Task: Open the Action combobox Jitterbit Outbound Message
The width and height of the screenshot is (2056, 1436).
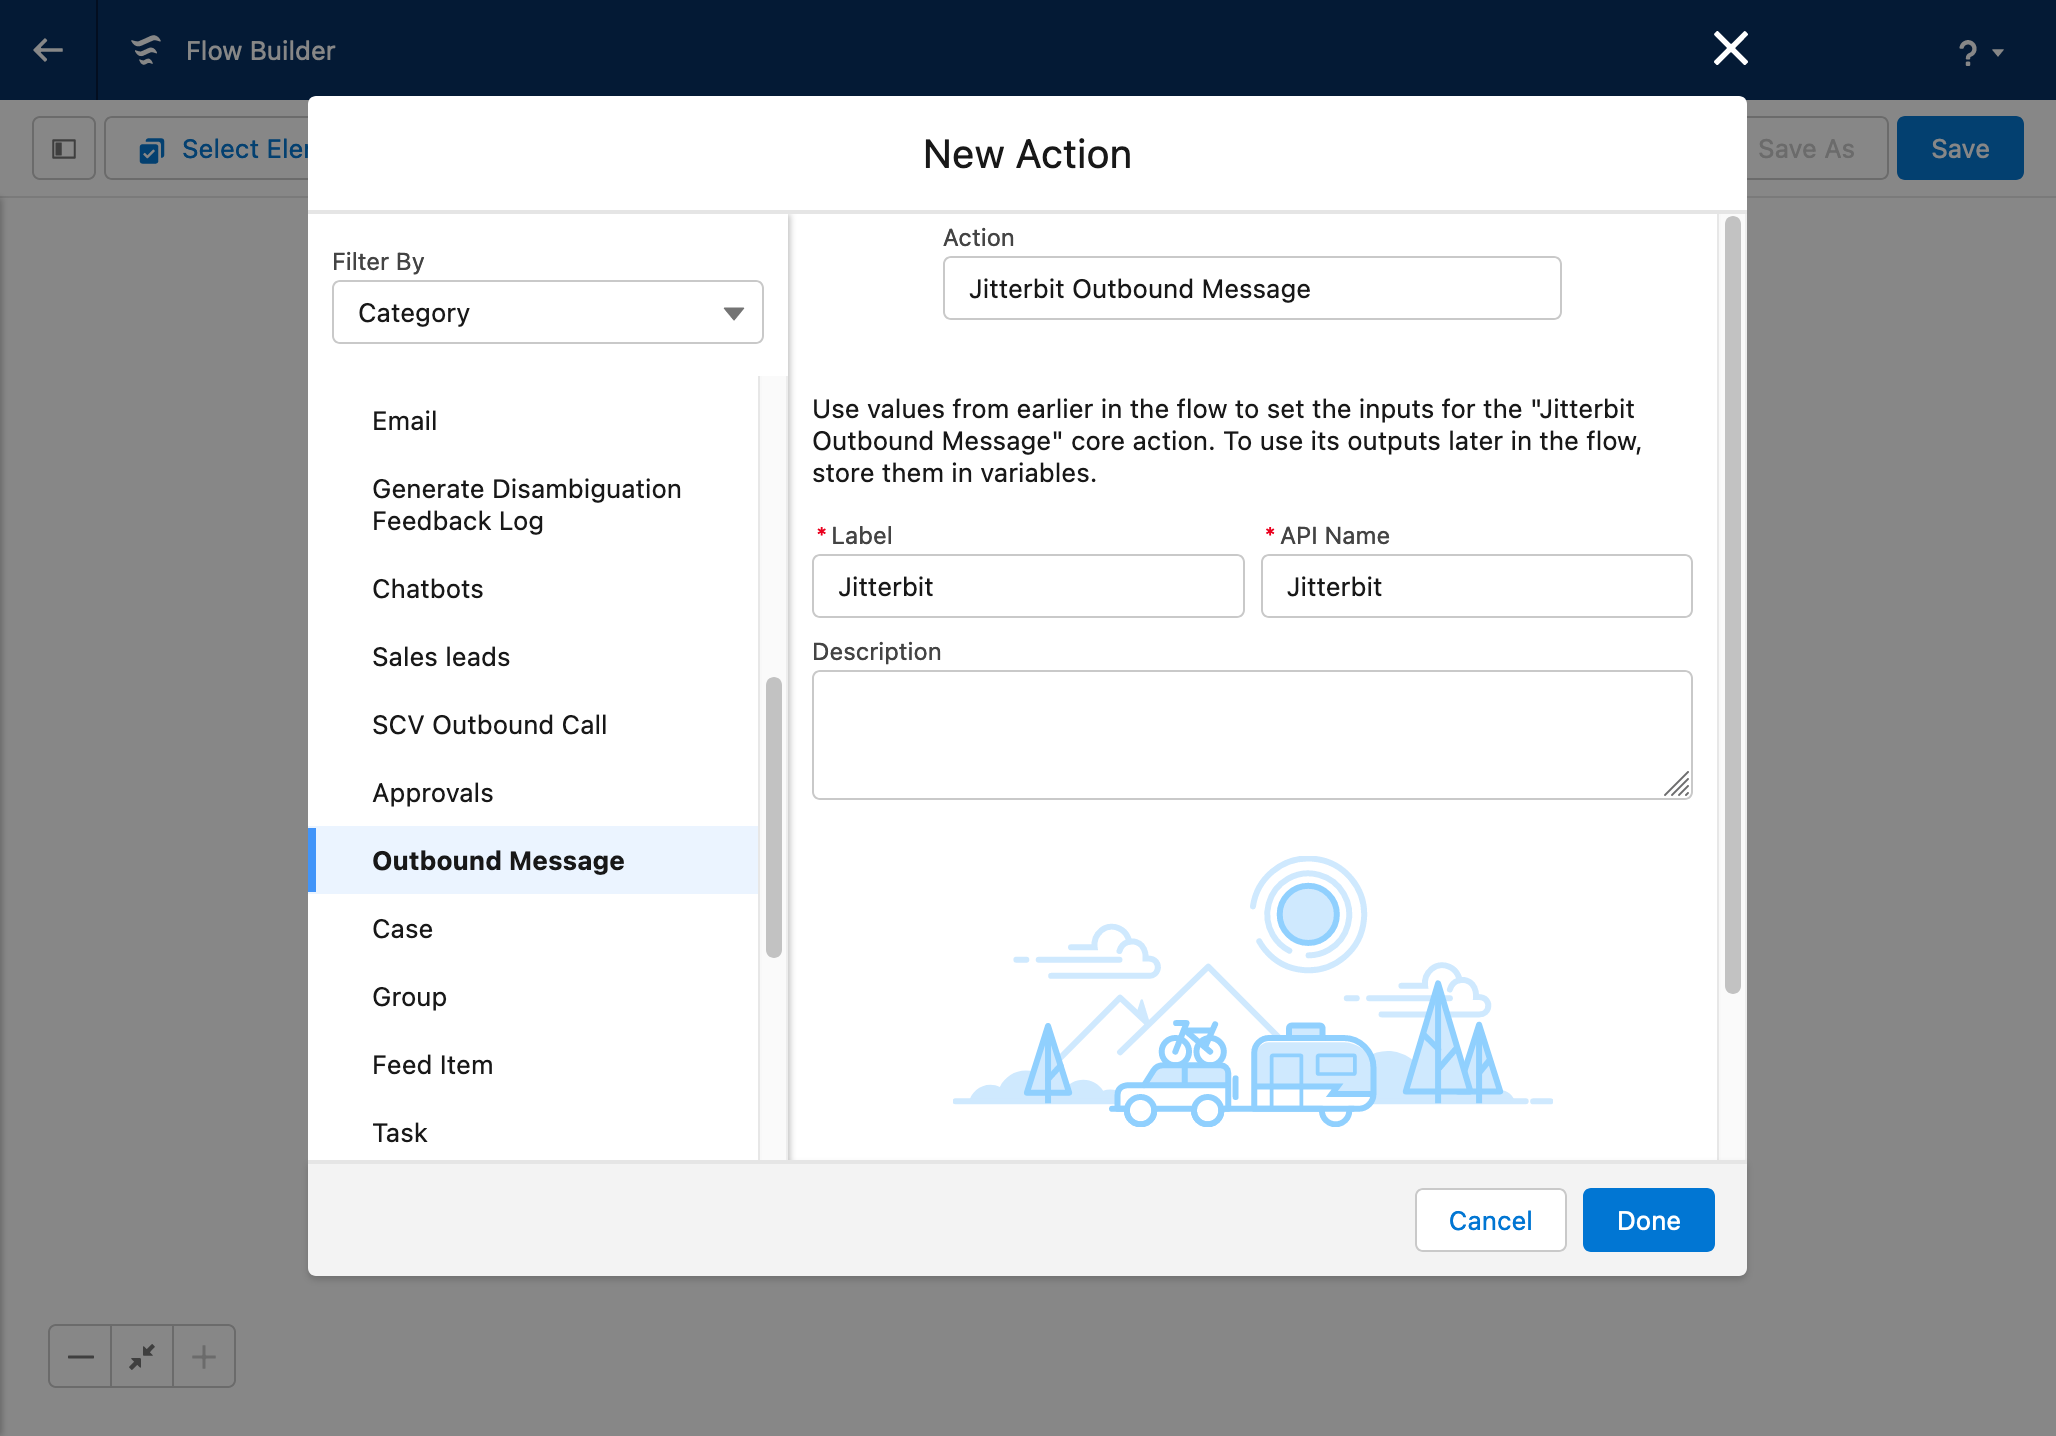Action: pyautogui.click(x=1251, y=289)
